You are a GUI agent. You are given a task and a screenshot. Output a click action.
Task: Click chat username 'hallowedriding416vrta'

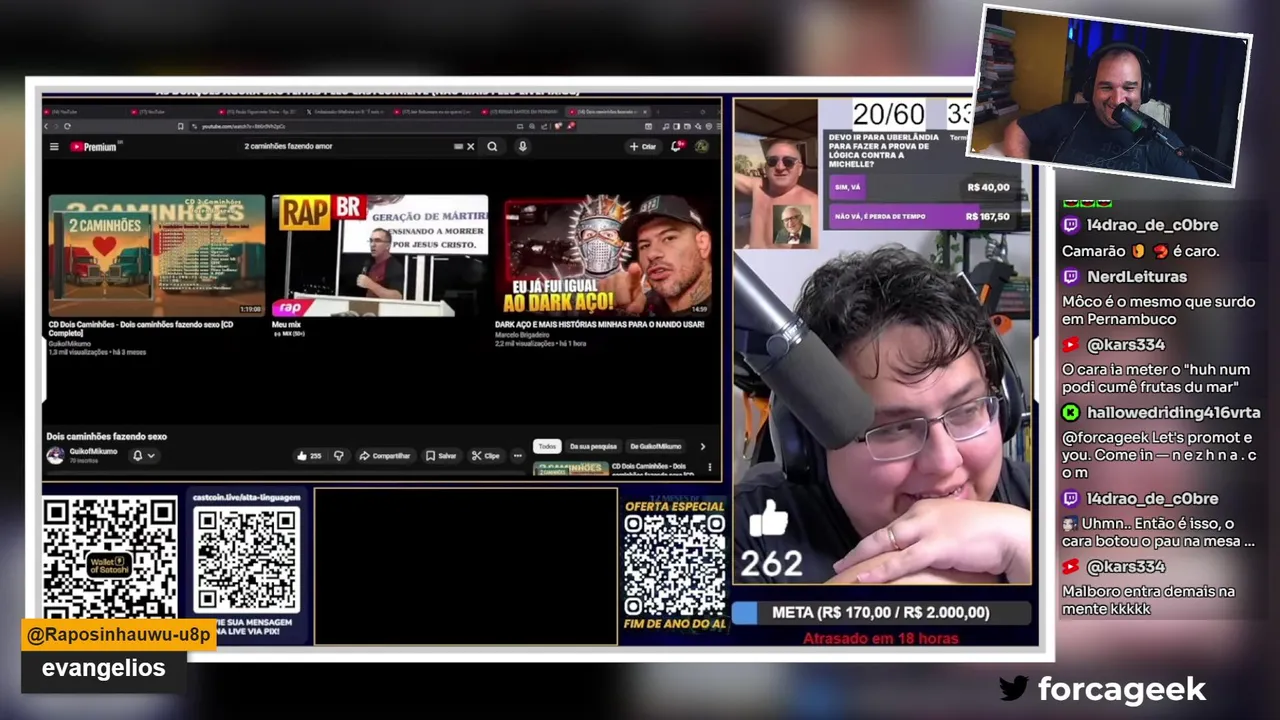coord(1173,412)
